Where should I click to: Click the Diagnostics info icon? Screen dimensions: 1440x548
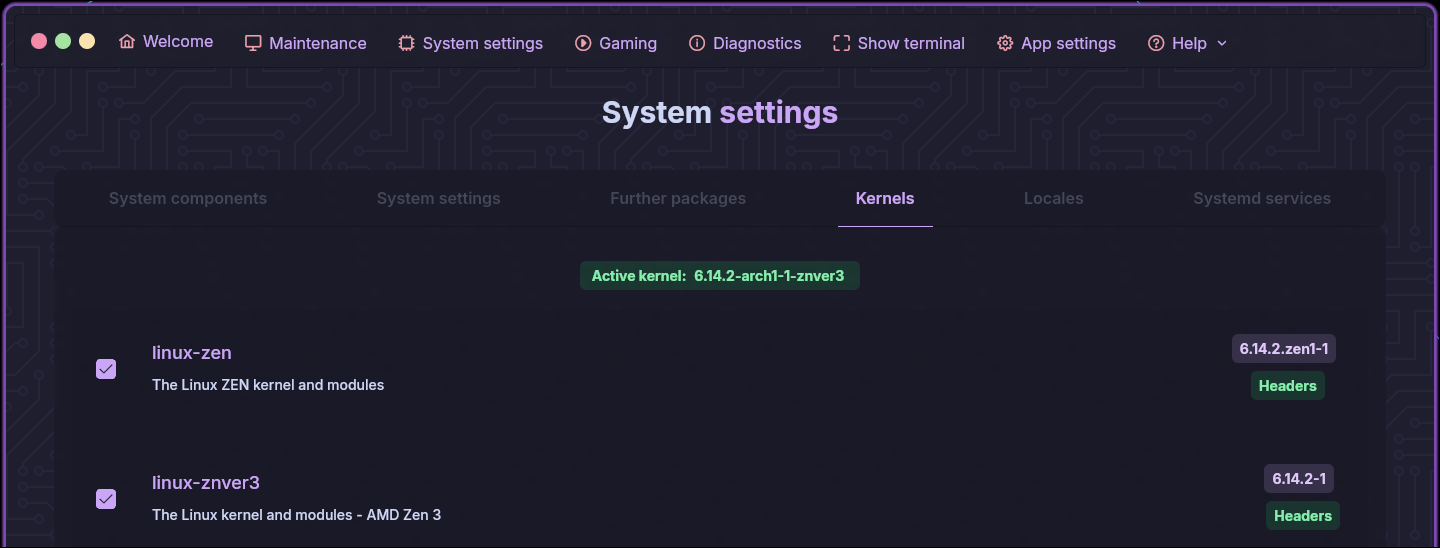697,43
